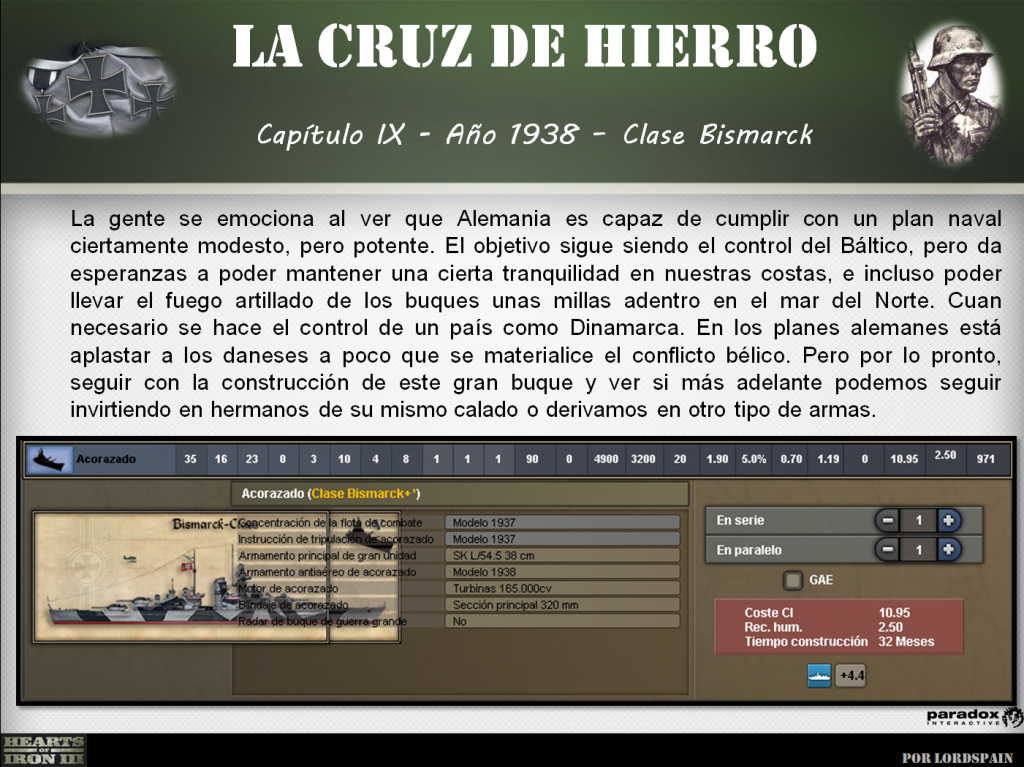Click the iron crosses medal image
This screenshot has height=767, width=1024.
pyautogui.click(x=98, y=90)
